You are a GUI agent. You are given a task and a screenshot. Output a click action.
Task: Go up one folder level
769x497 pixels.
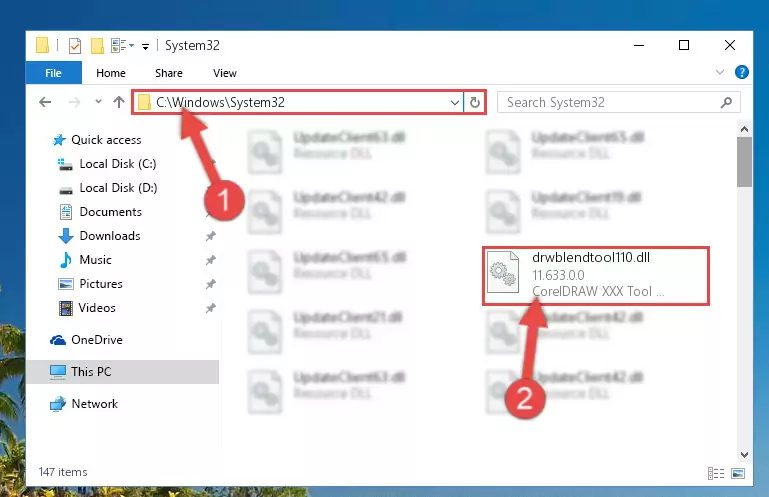(x=119, y=102)
